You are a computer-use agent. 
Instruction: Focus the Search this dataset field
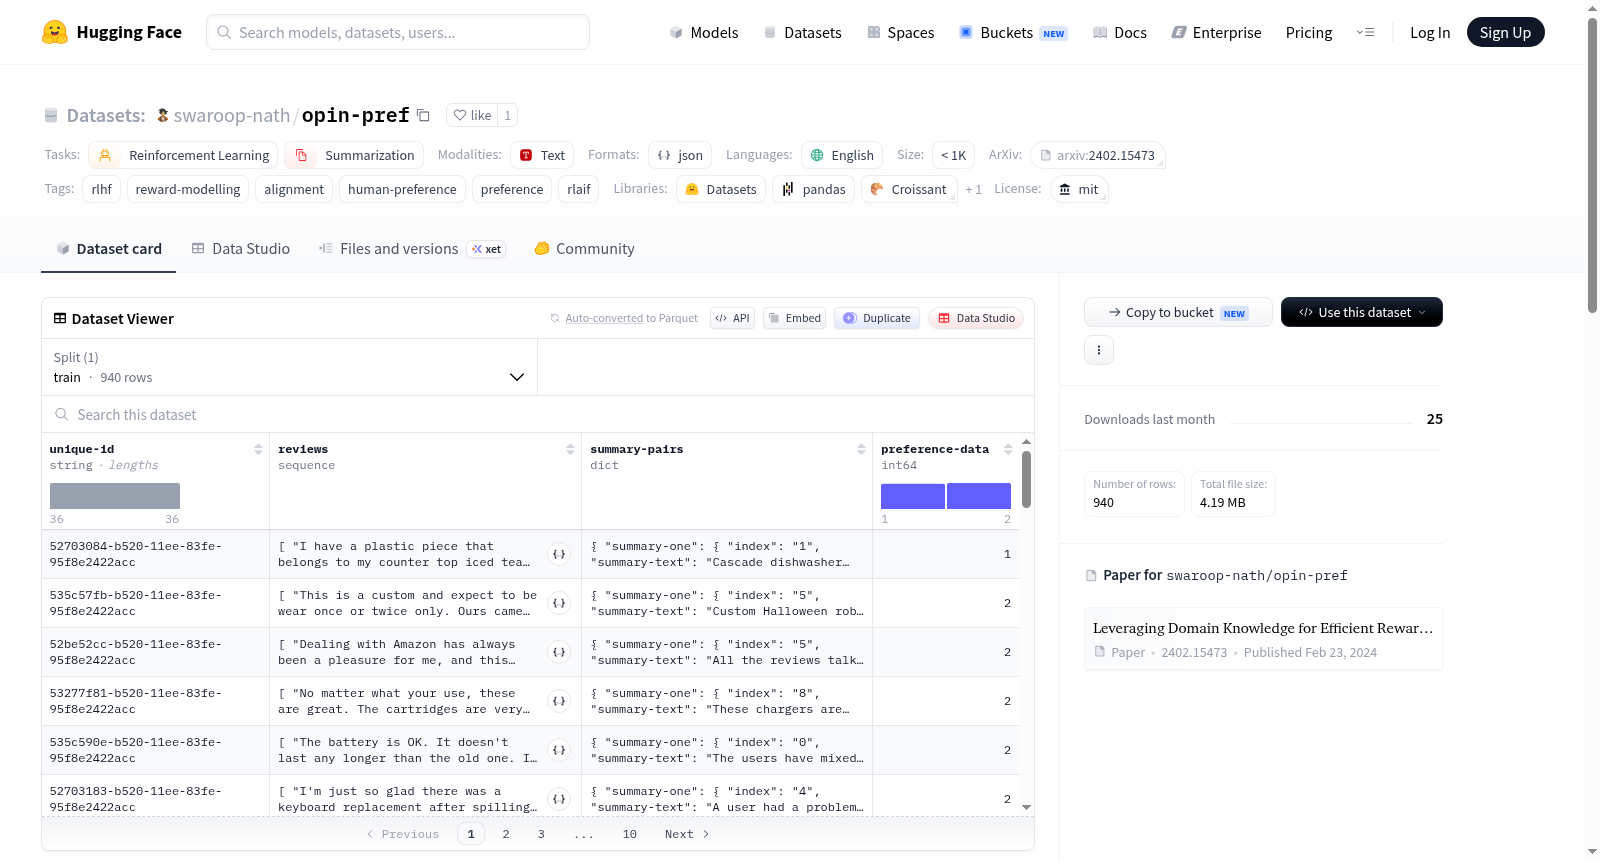538,414
